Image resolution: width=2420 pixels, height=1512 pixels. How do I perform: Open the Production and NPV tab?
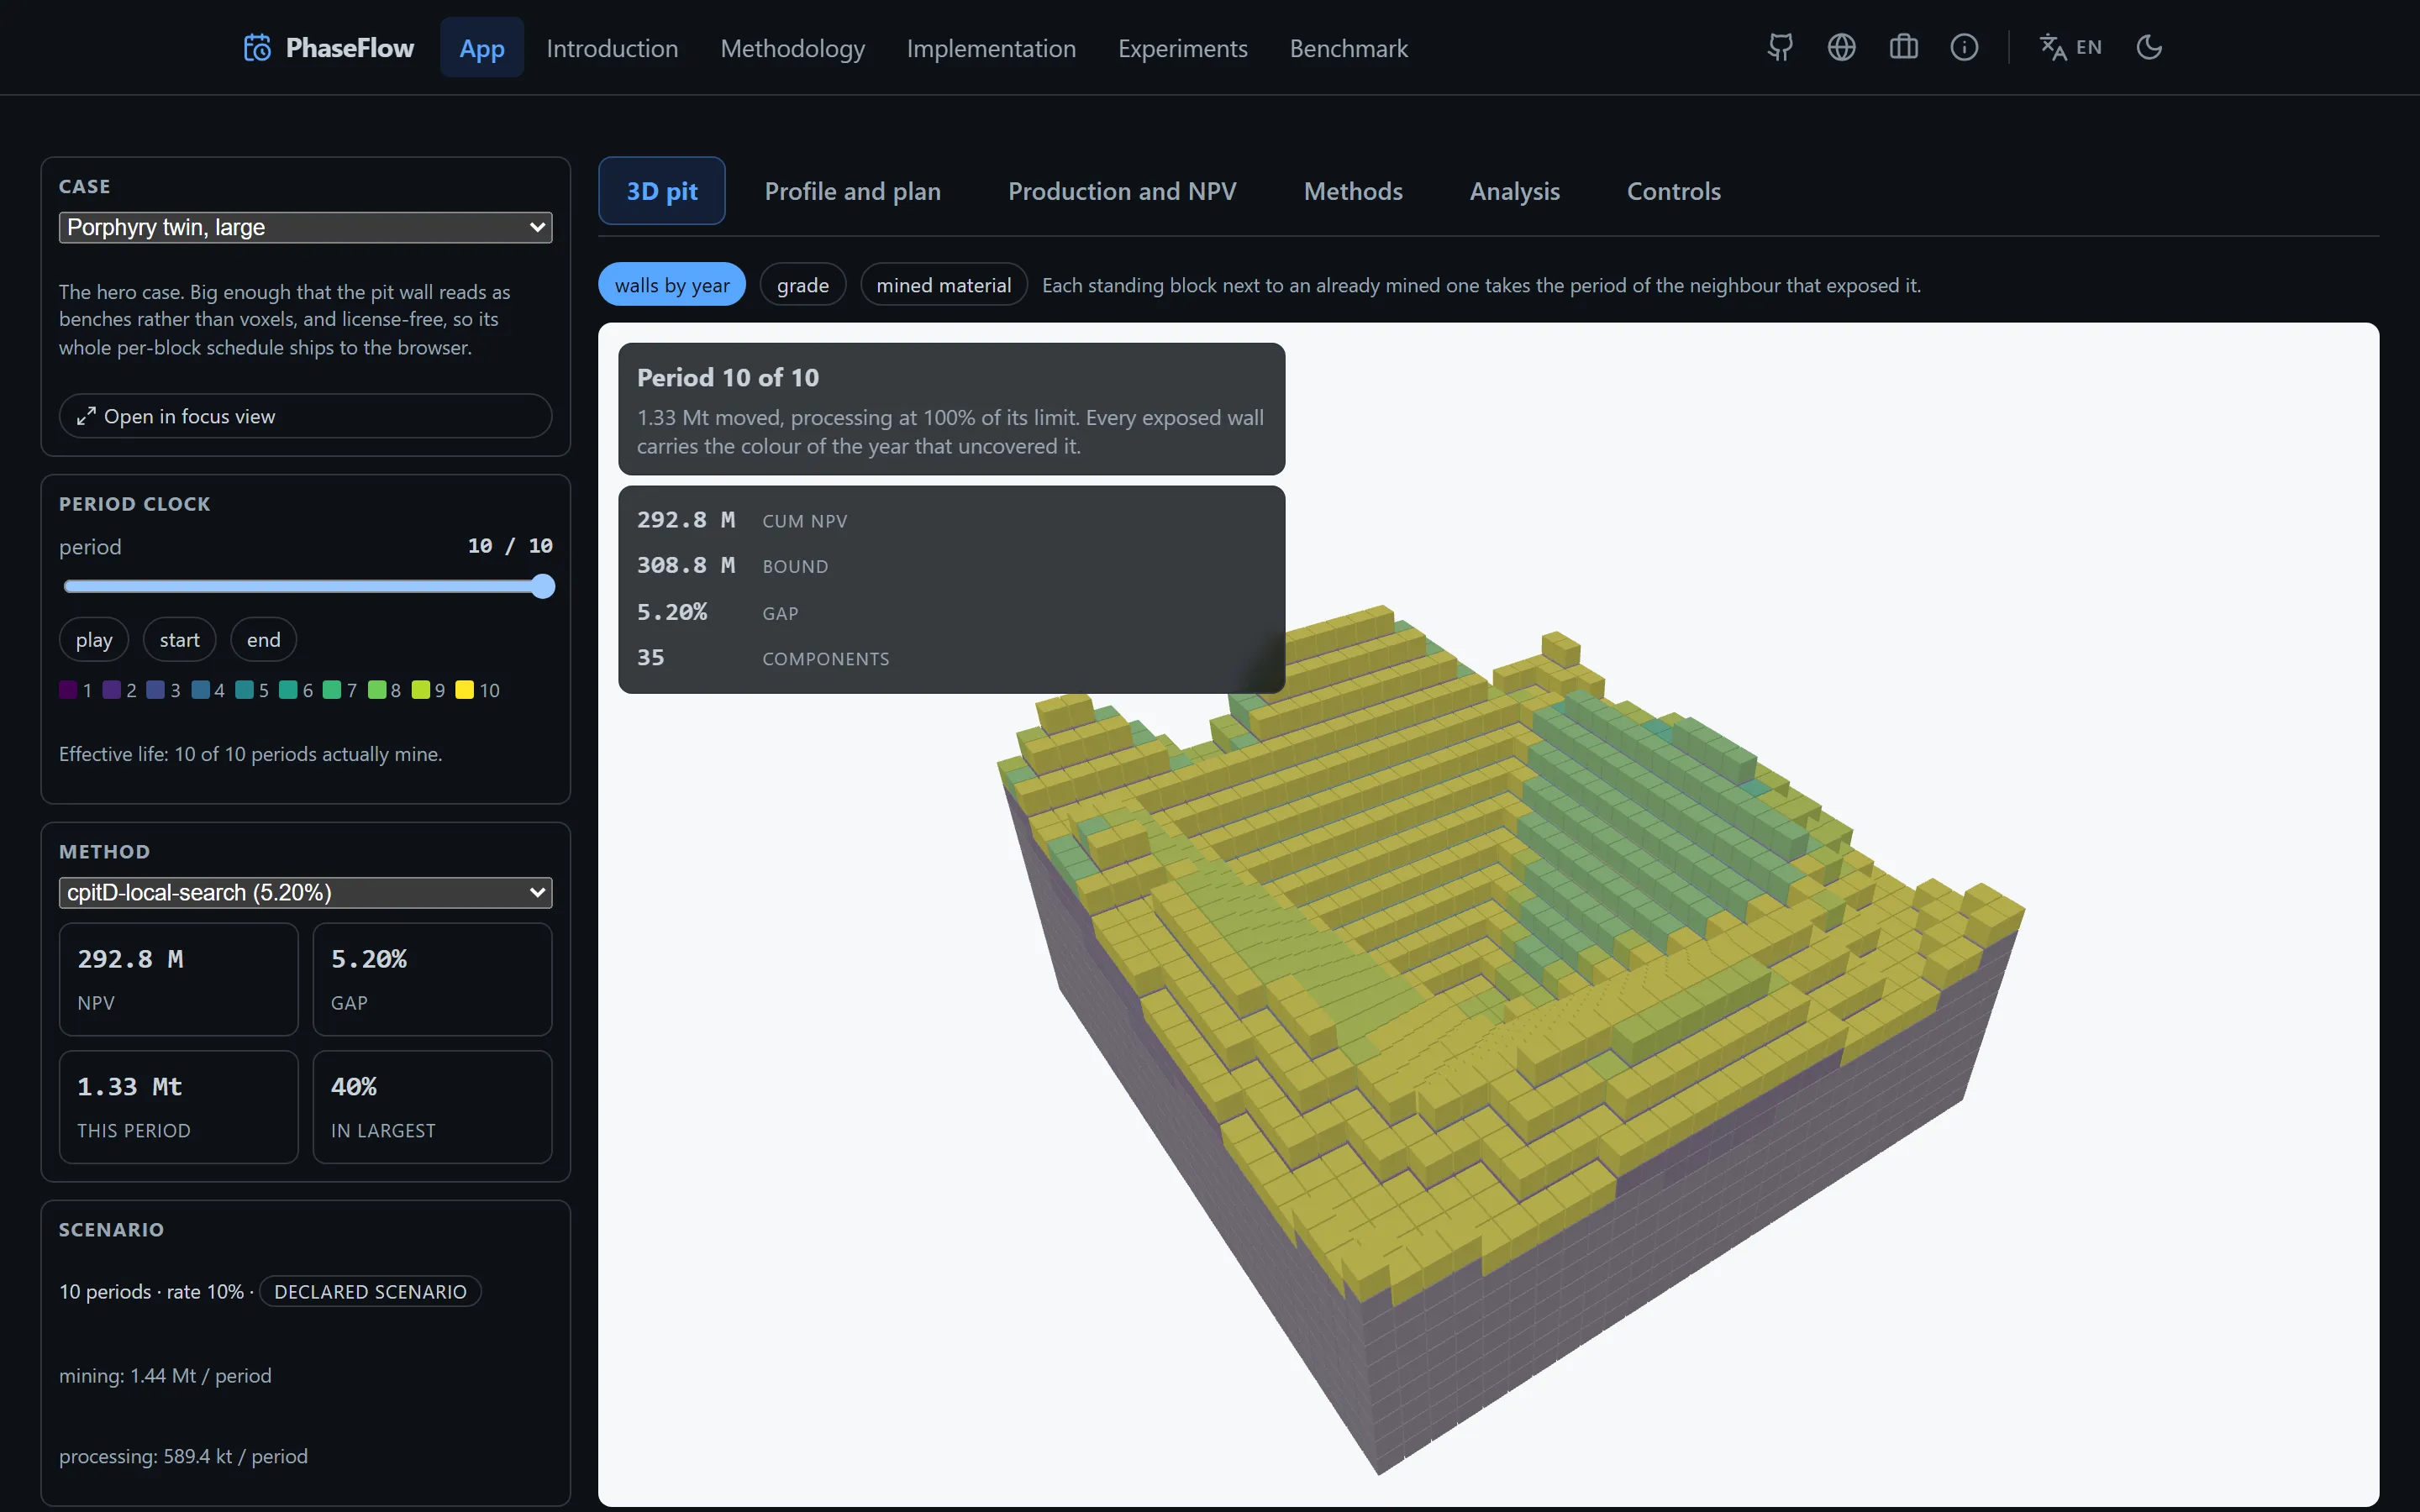tap(1122, 191)
